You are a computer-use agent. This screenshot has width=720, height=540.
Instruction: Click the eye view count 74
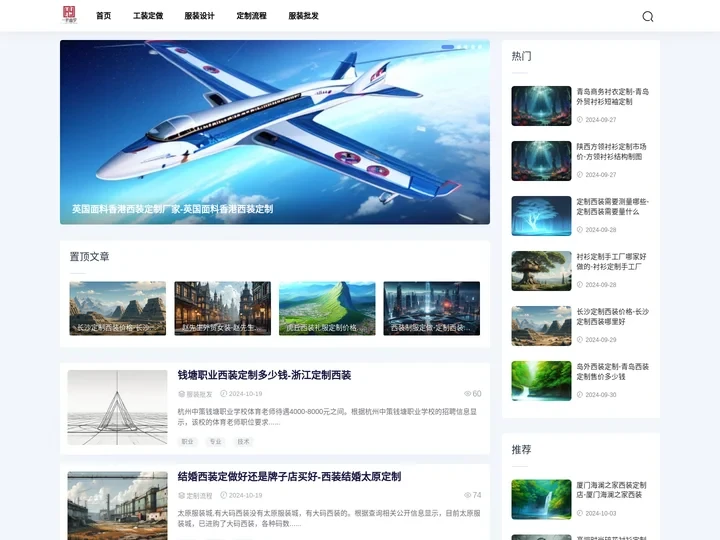(x=472, y=495)
